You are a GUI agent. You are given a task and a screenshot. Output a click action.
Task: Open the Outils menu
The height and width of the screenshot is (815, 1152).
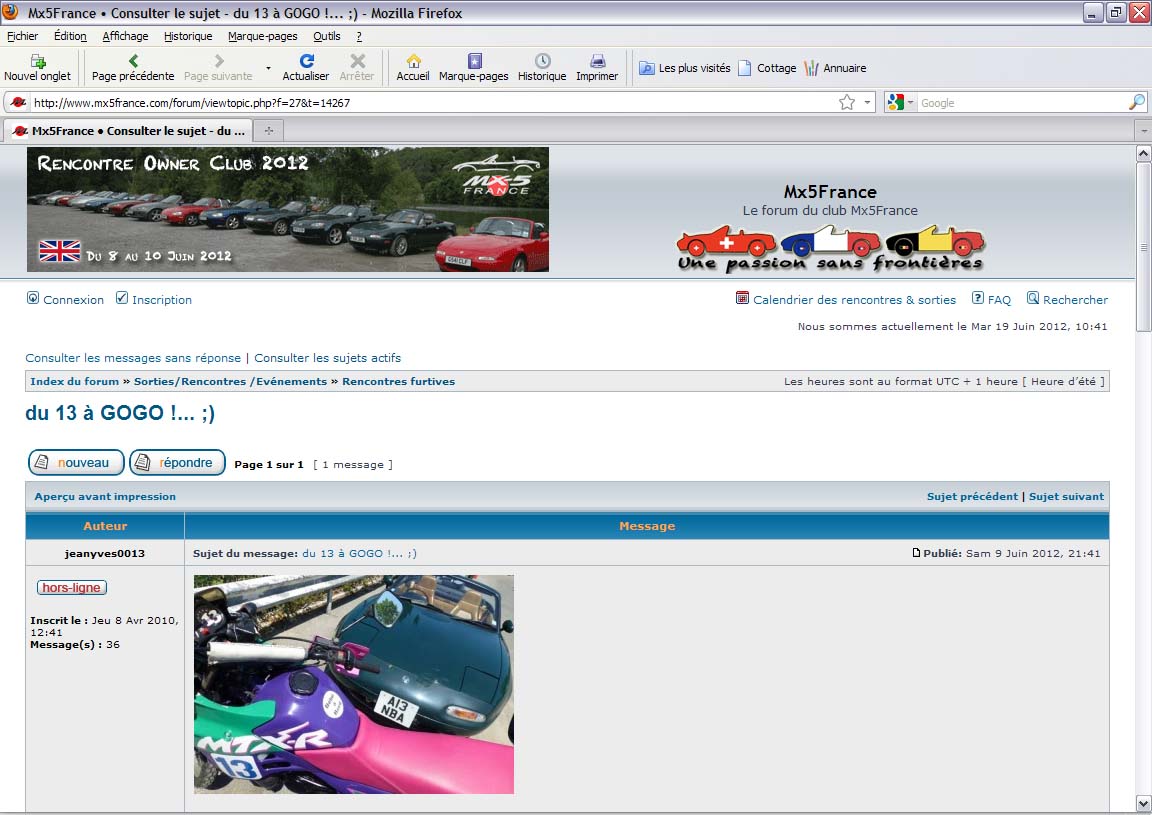(327, 36)
